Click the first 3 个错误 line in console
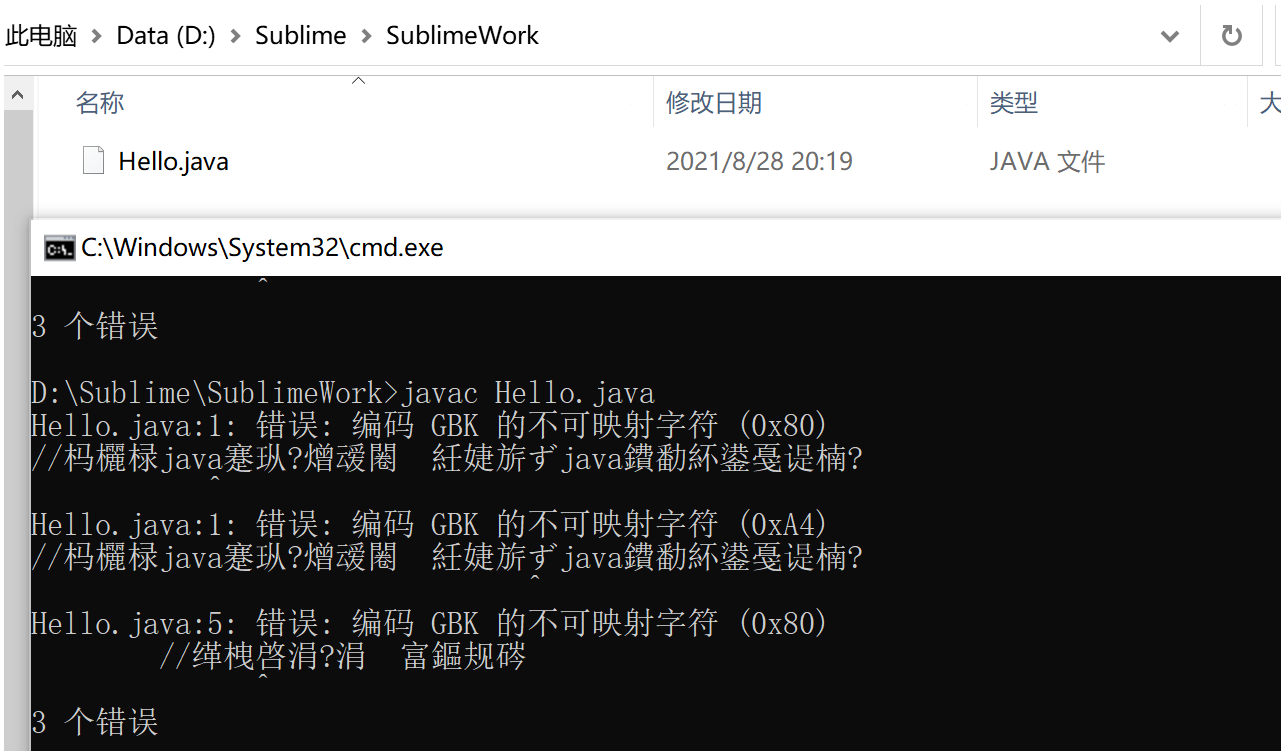 pos(95,326)
